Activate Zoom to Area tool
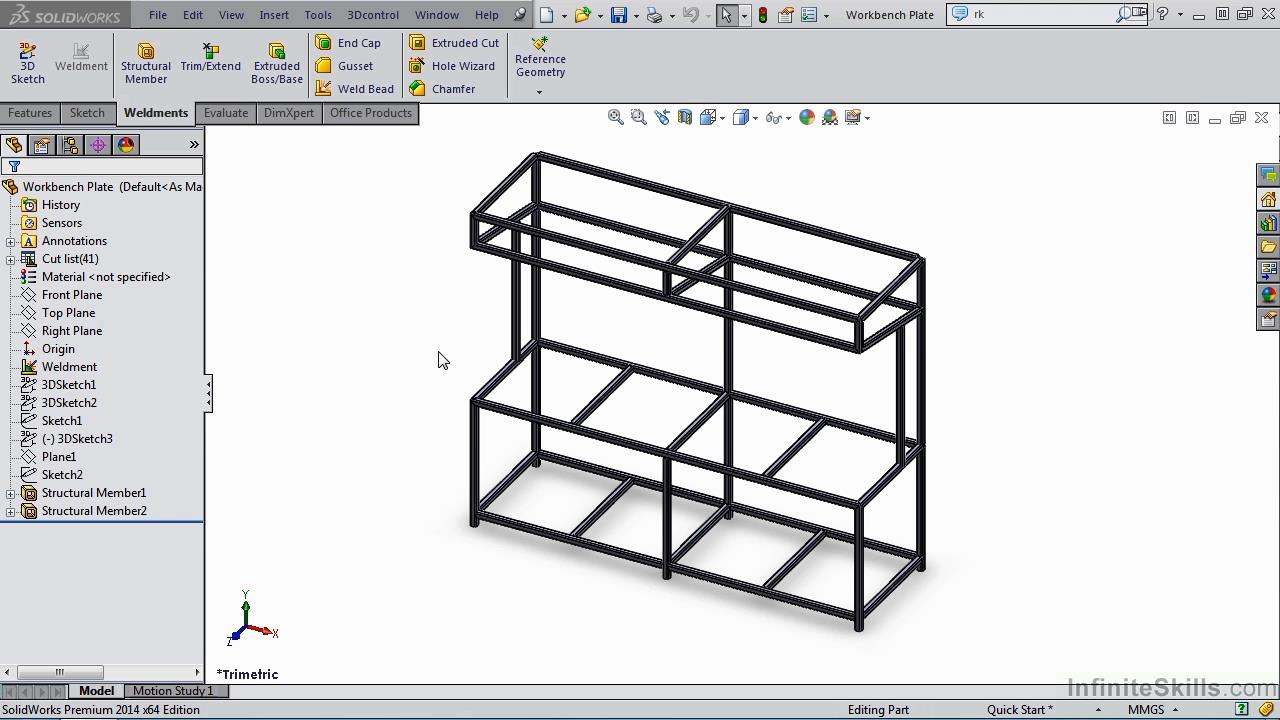The height and width of the screenshot is (720, 1280). (x=638, y=117)
